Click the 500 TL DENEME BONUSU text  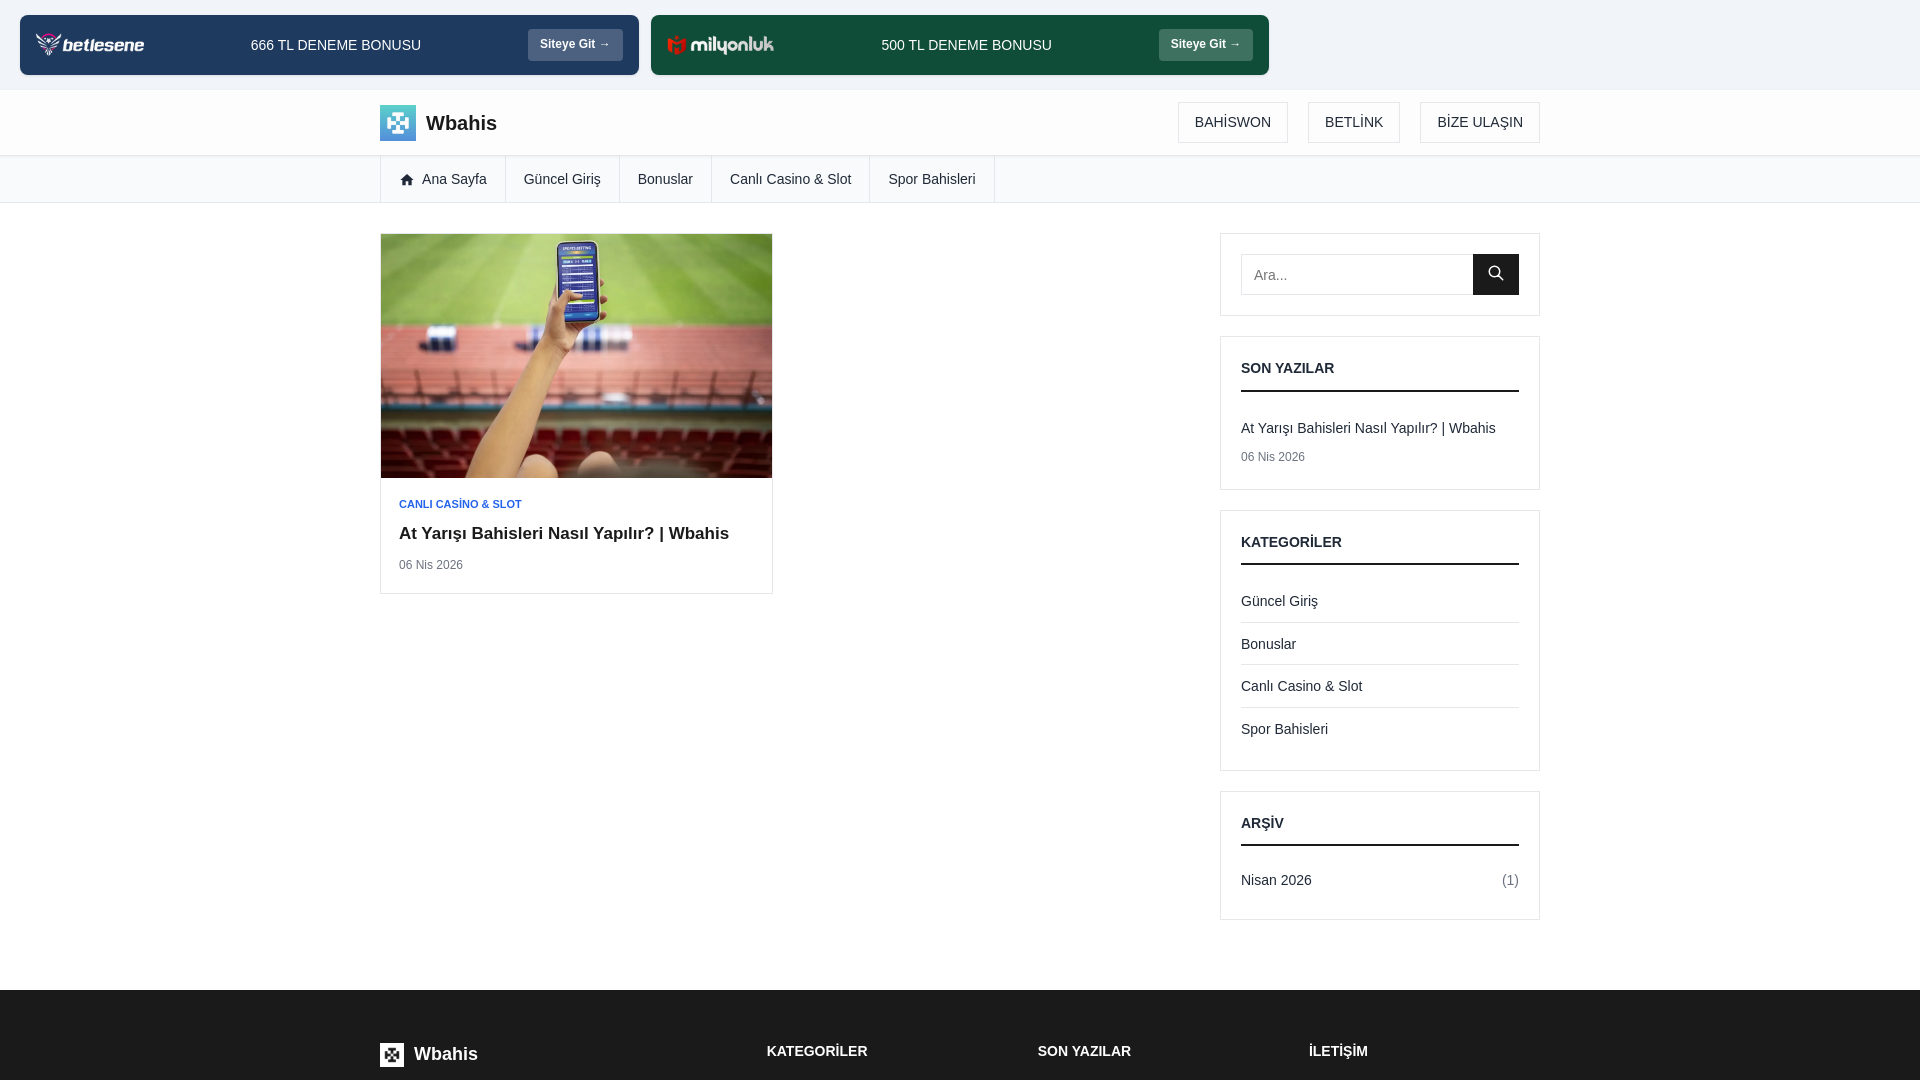[x=966, y=45]
